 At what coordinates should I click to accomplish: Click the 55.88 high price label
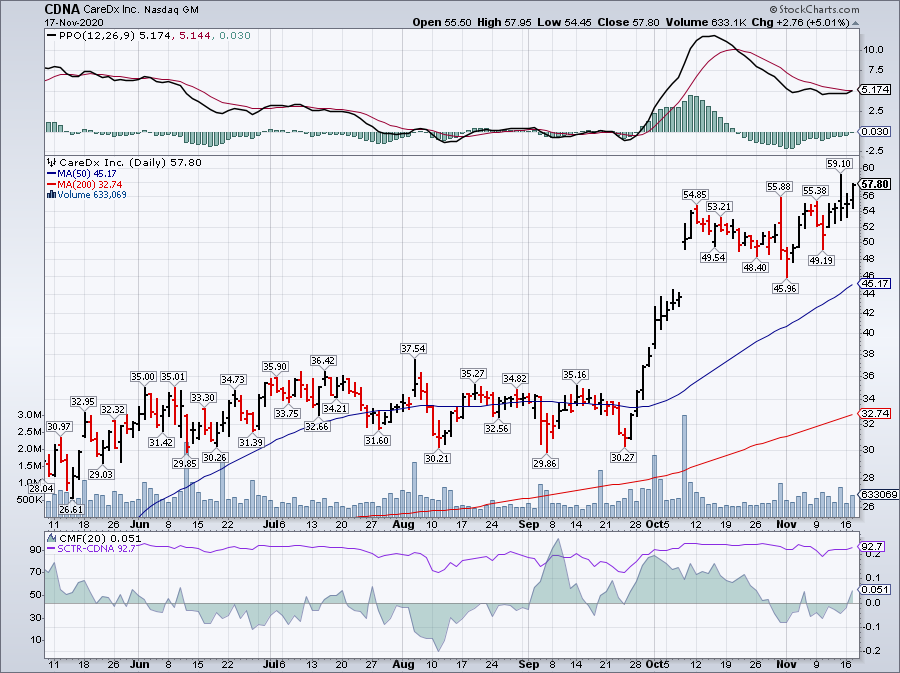pyautogui.click(x=779, y=187)
